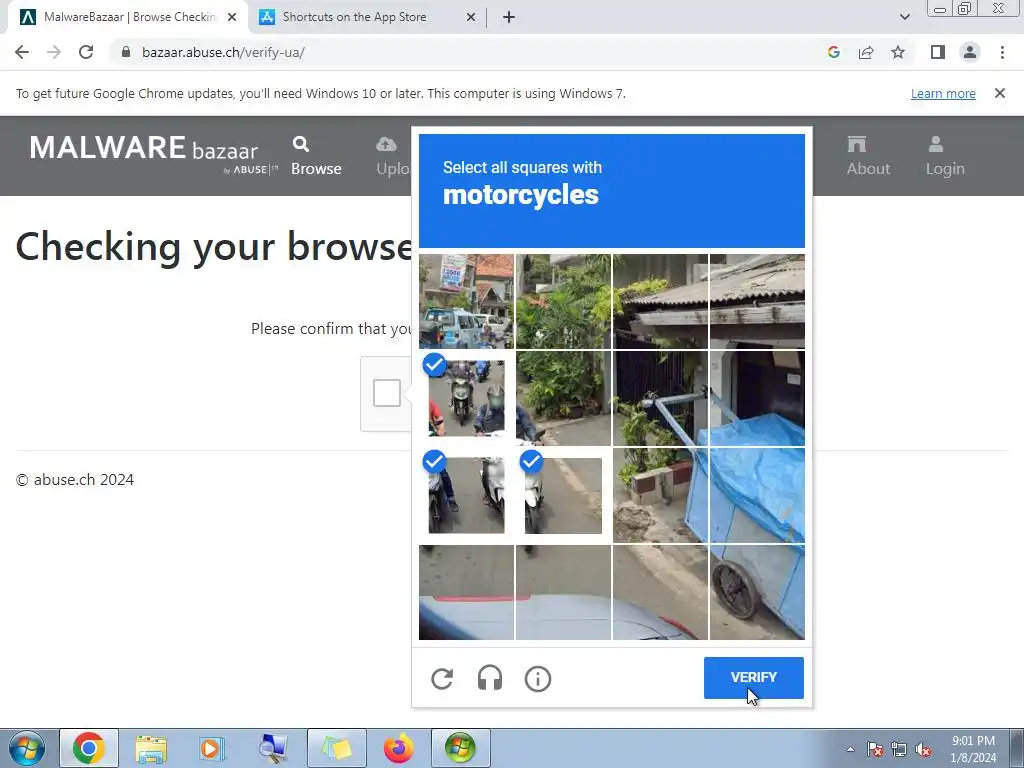The width and height of the screenshot is (1024, 768).
Task: Bookmark this page with star icon
Action: tap(898, 52)
